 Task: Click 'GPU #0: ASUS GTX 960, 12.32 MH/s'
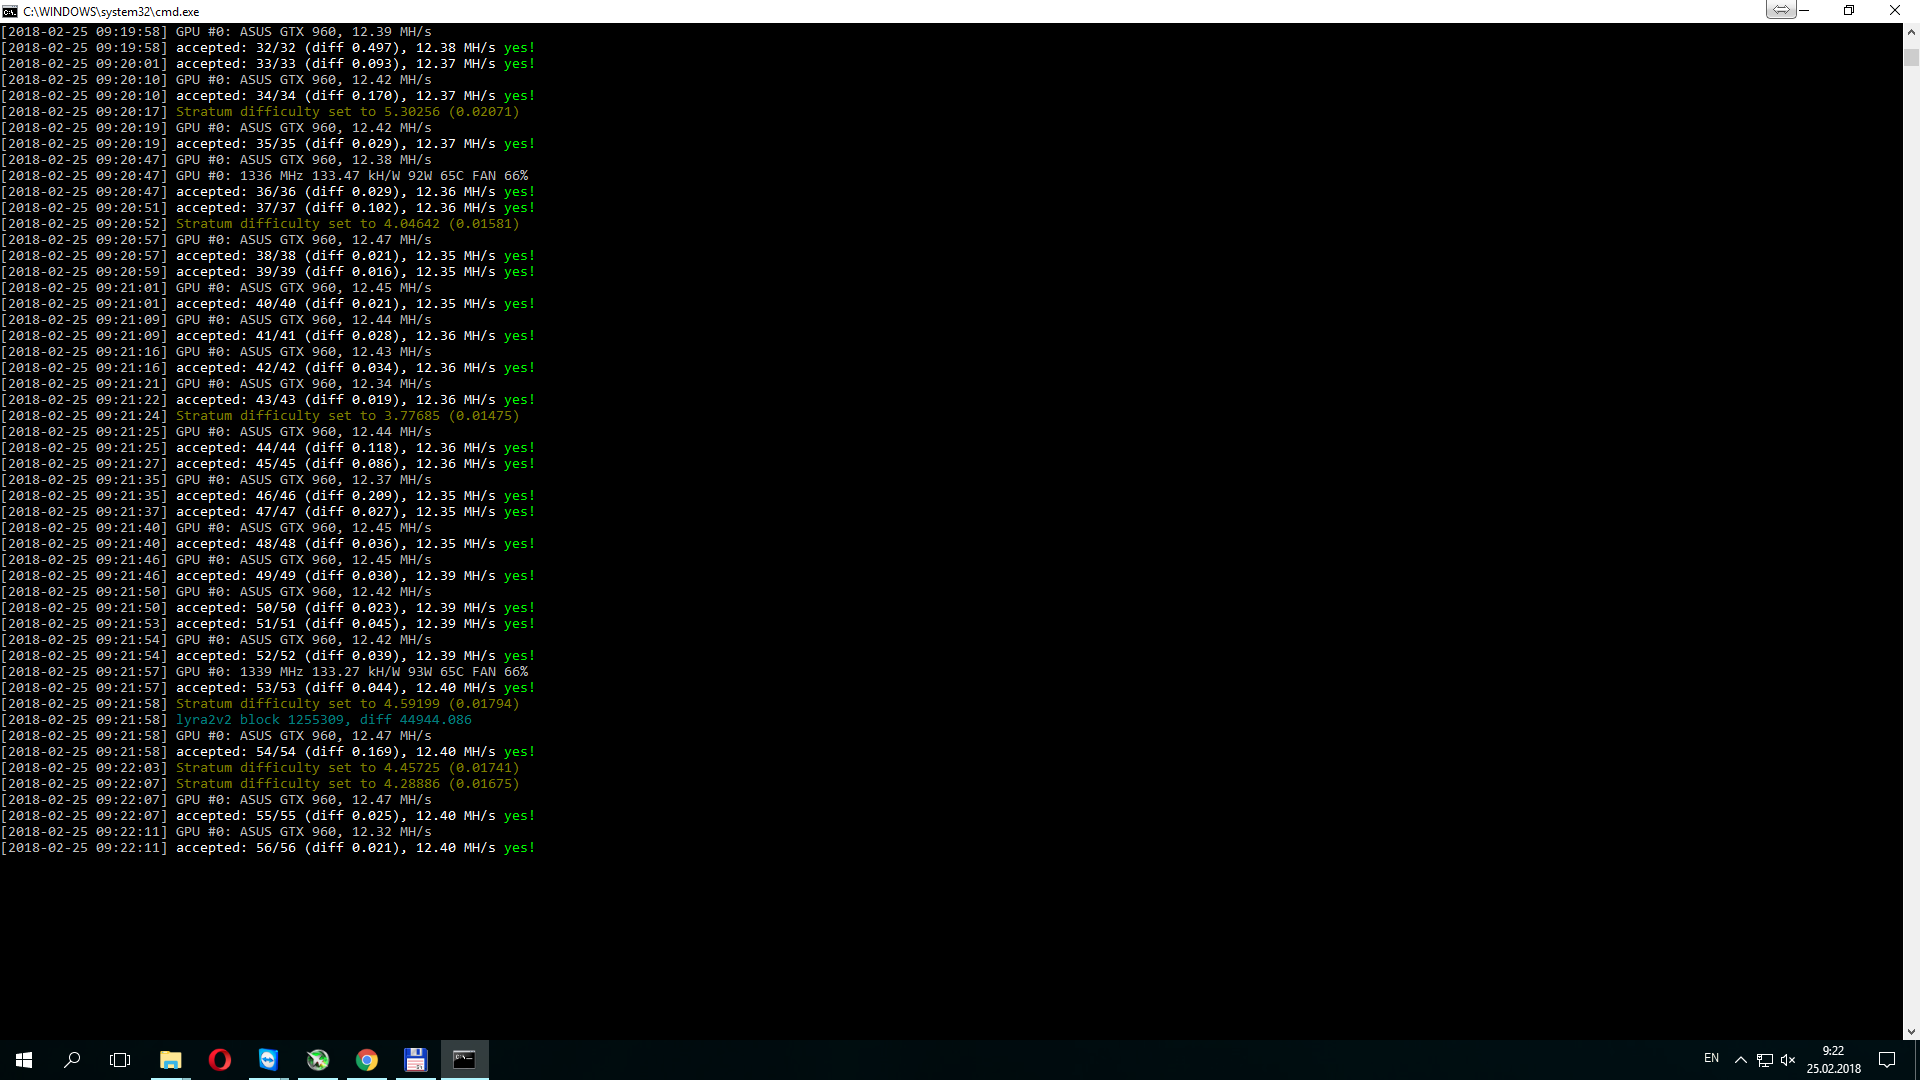pos(304,832)
